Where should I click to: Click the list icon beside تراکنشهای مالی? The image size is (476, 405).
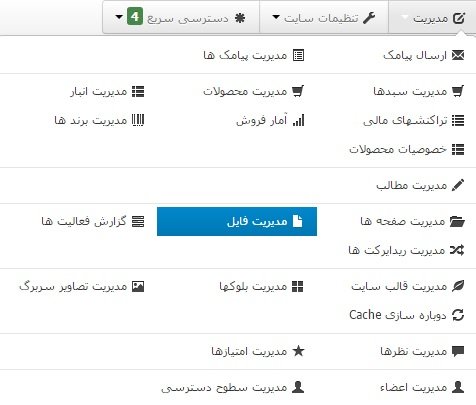click(458, 120)
